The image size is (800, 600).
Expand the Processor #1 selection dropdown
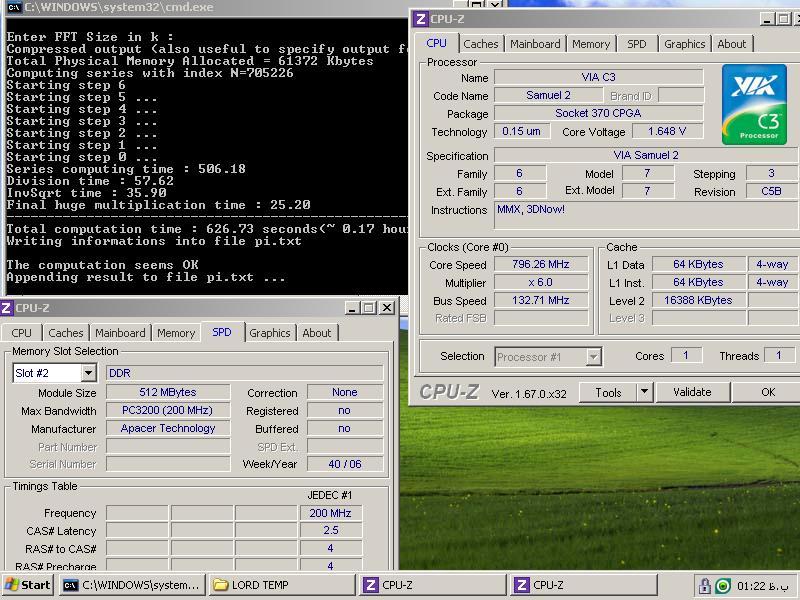click(593, 357)
